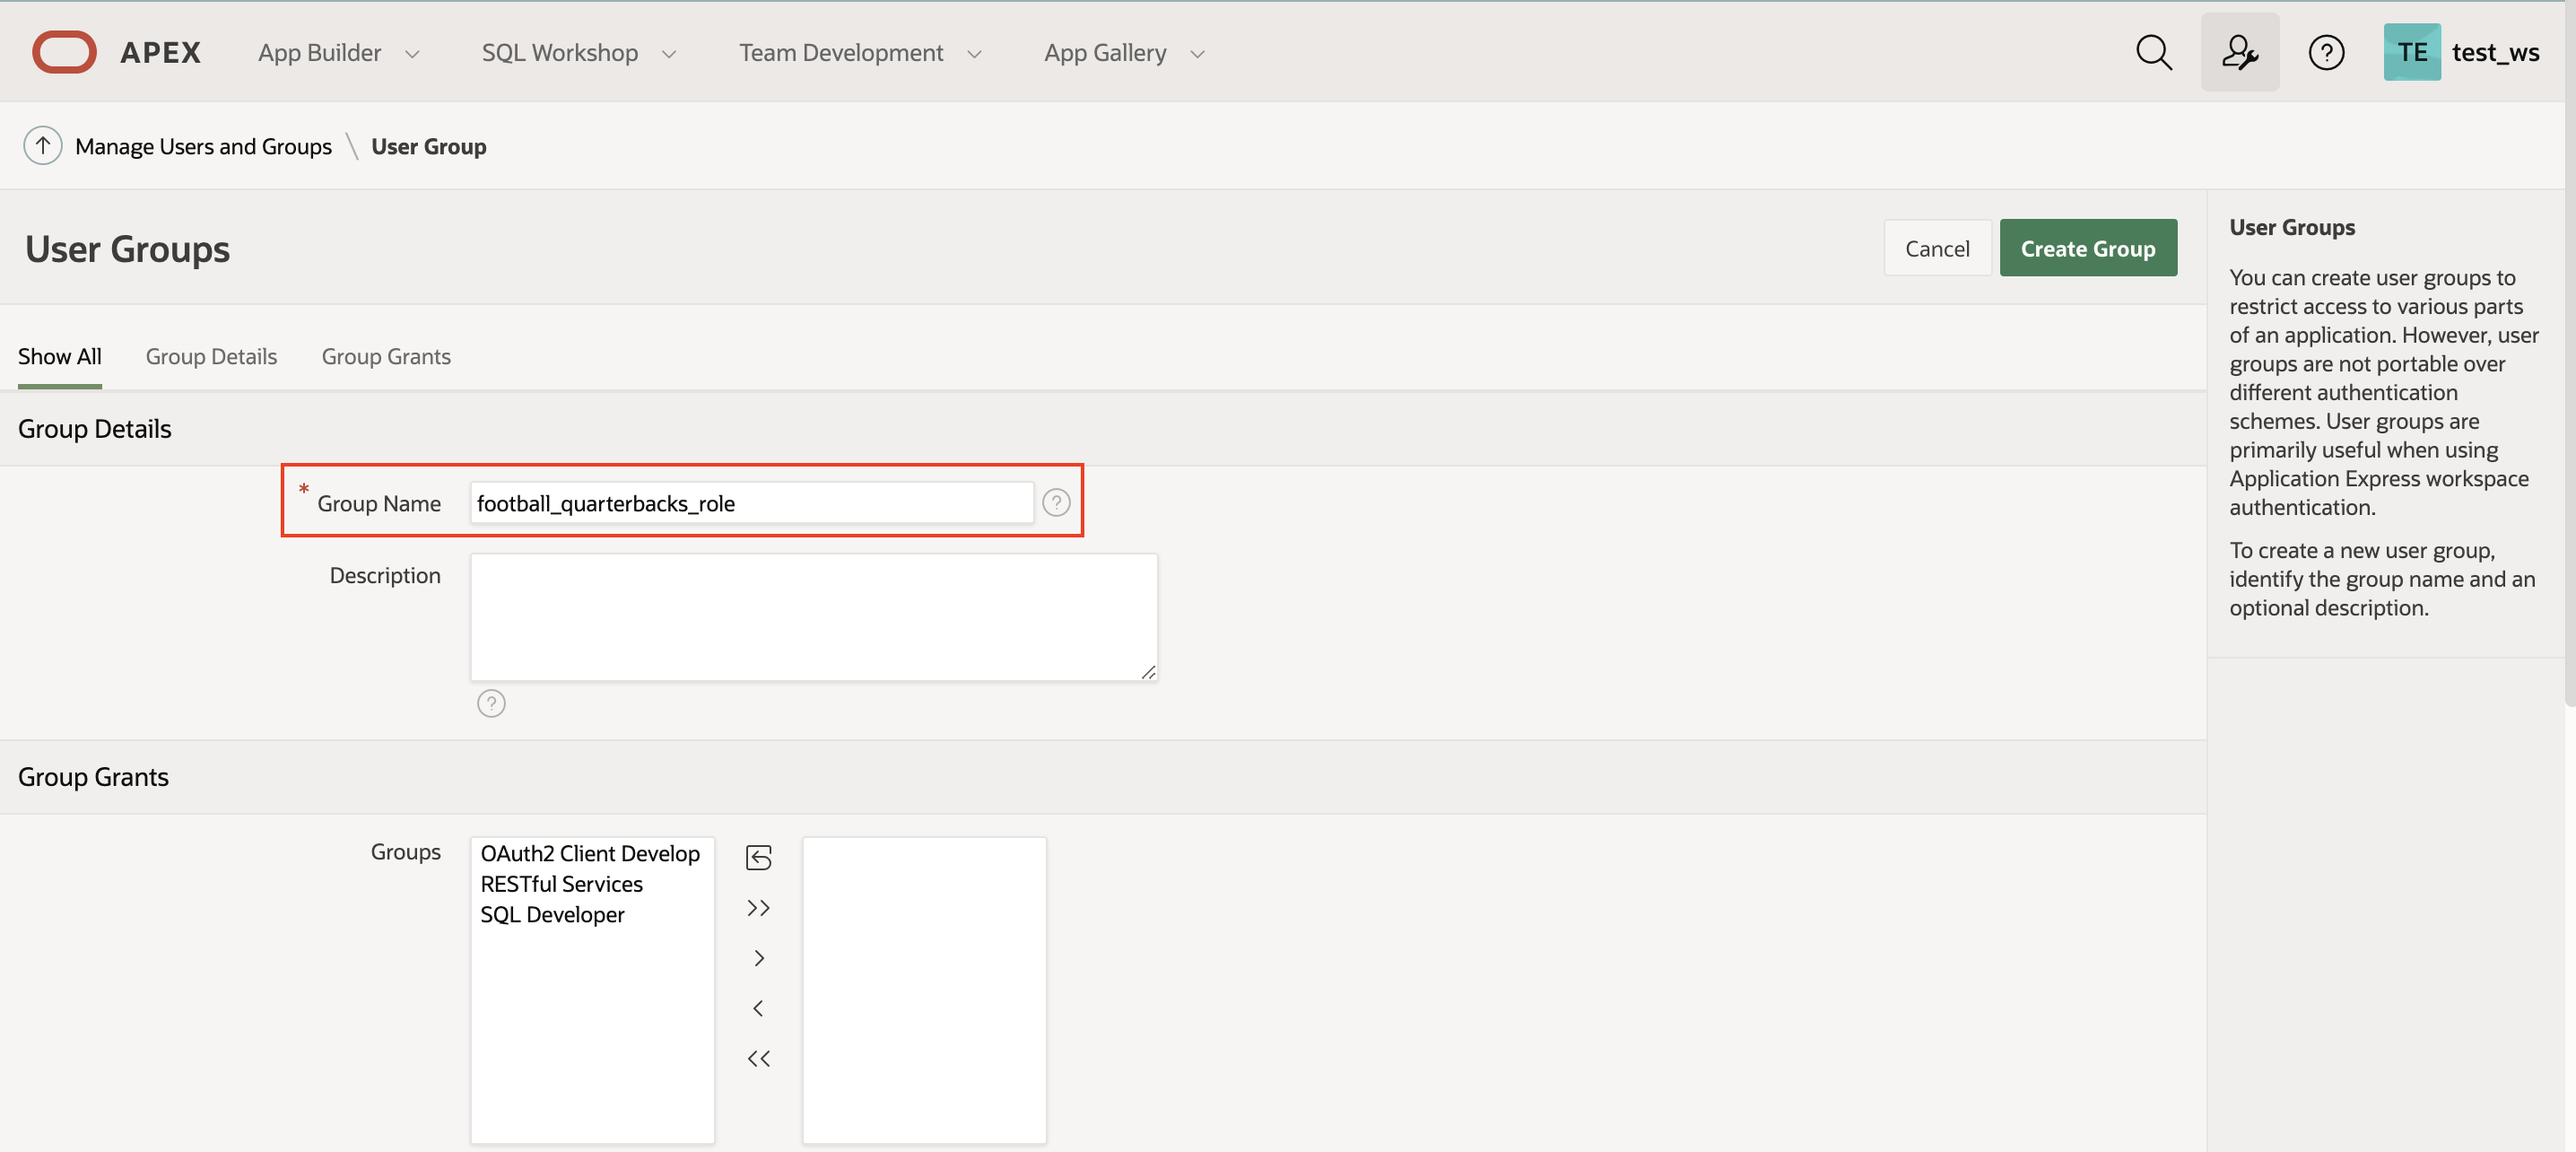Image resolution: width=2576 pixels, height=1152 pixels.
Task: Cancel the group creation
Action: click(x=1936, y=248)
